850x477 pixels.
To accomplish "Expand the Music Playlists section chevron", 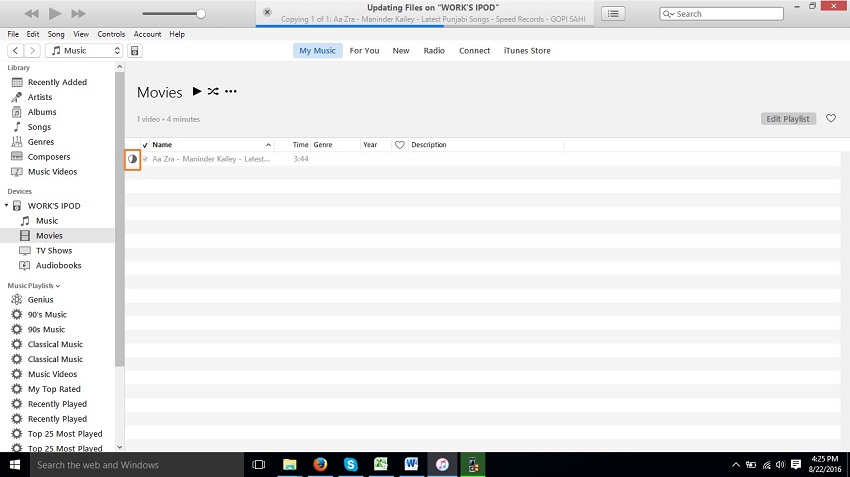I will (x=58, y=286).
